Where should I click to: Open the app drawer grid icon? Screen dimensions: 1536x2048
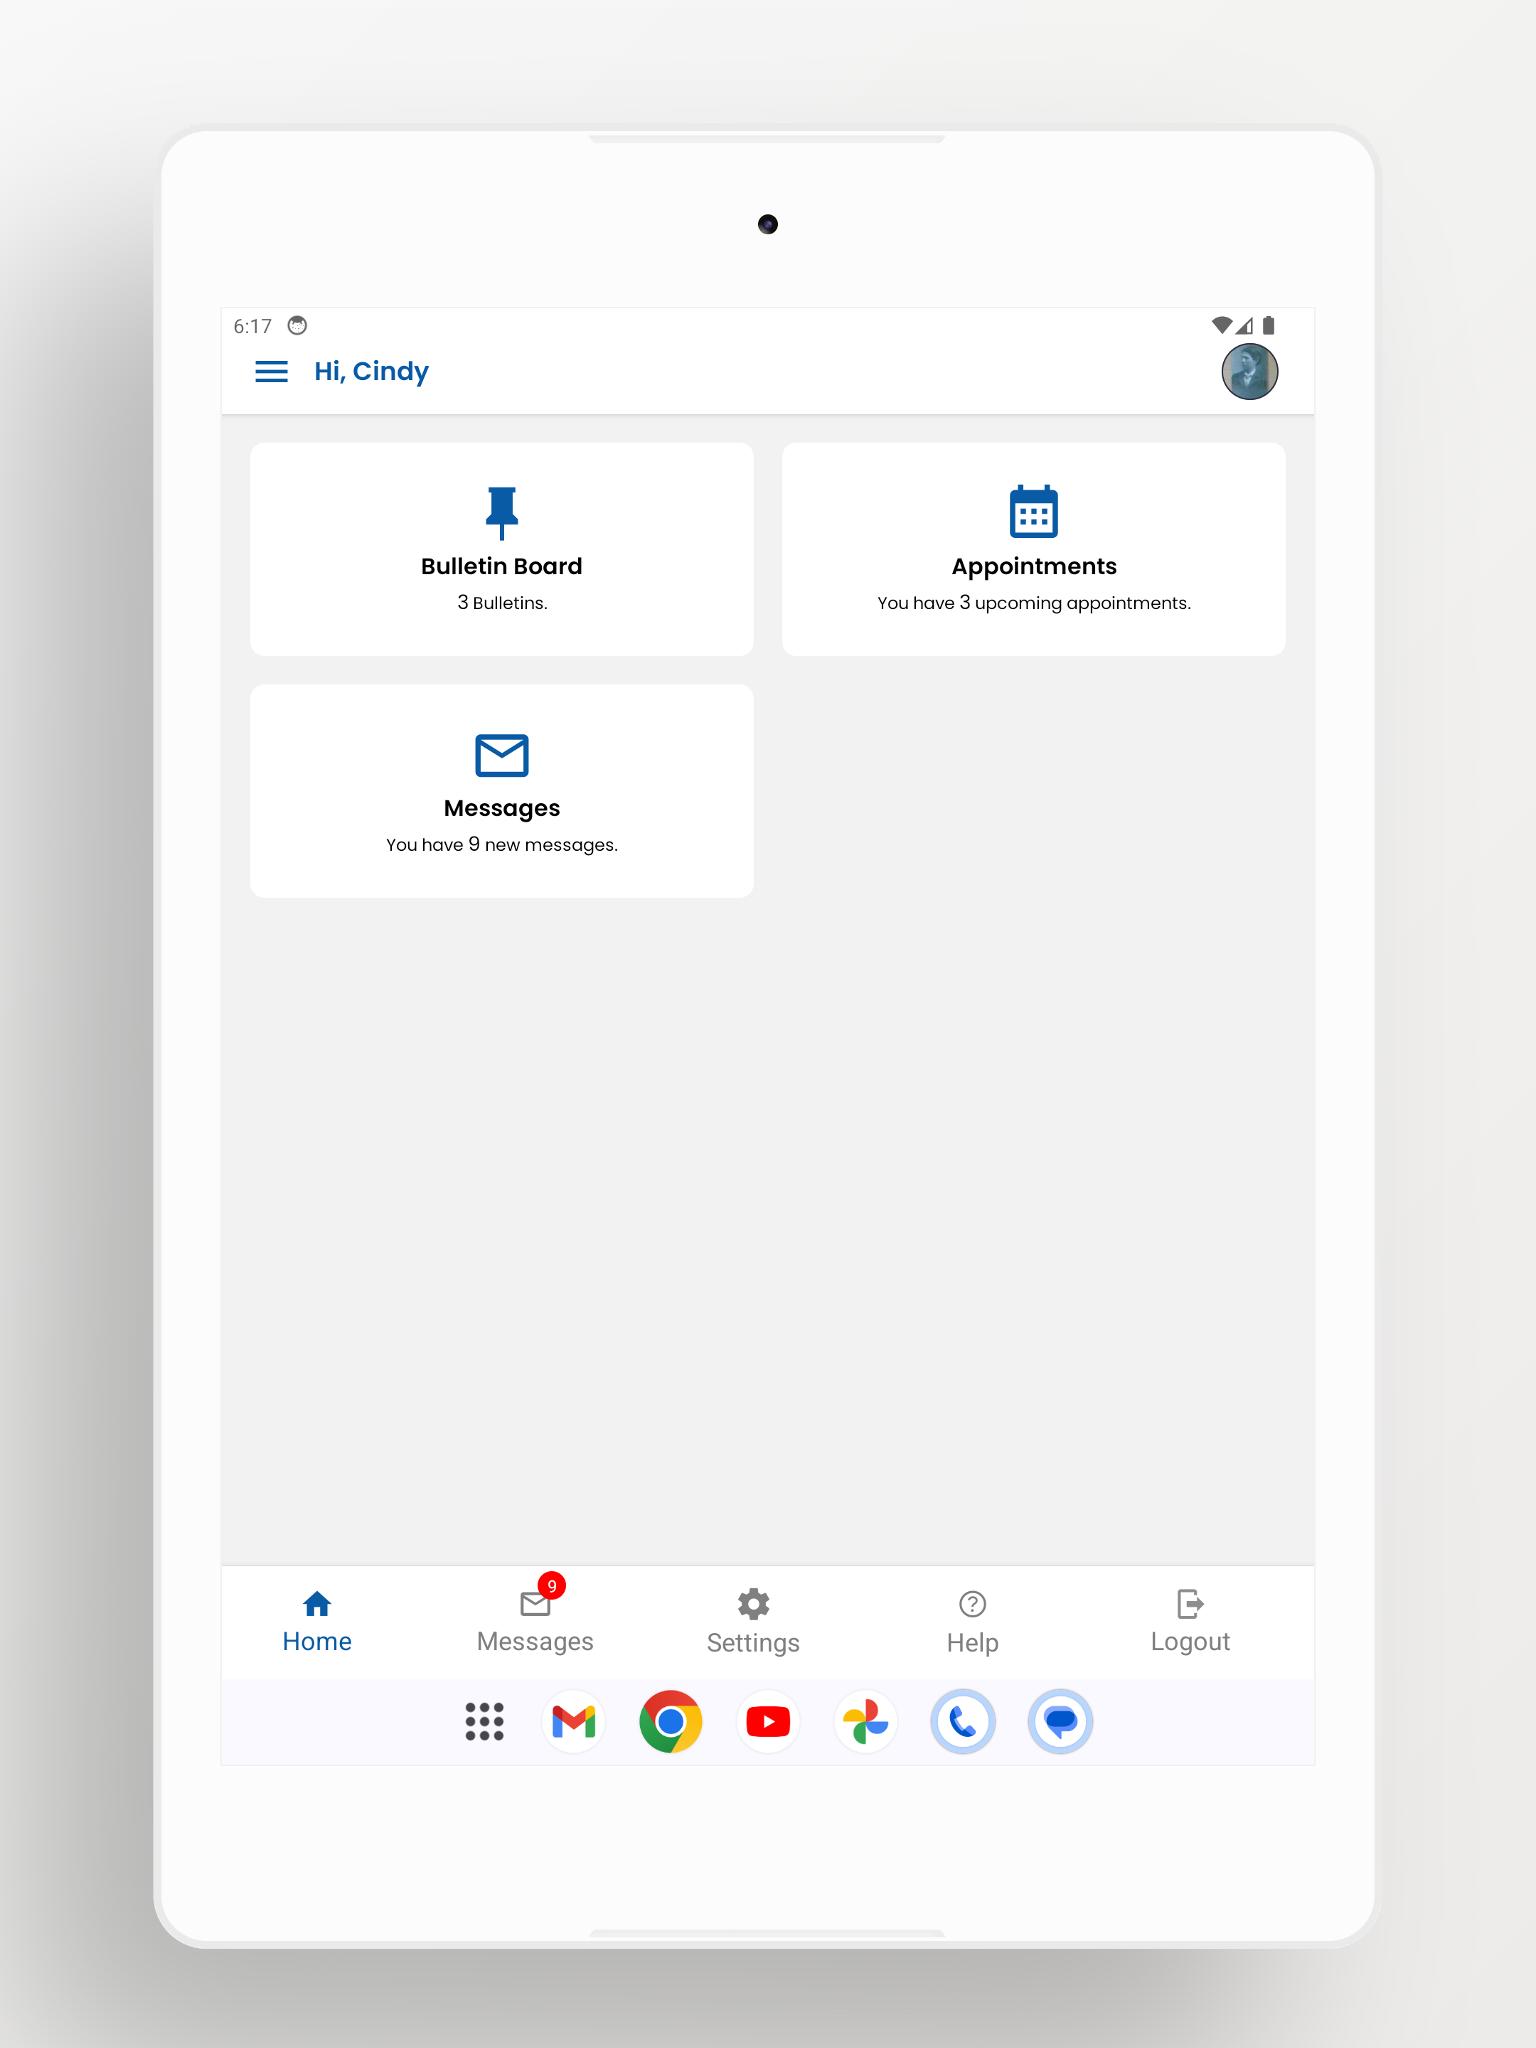pyautogui.click(x=485, y=1722)
